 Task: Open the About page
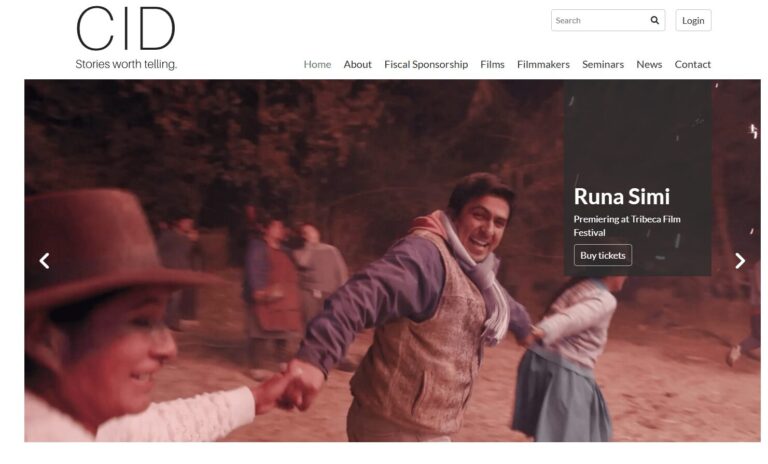point(358,64)
